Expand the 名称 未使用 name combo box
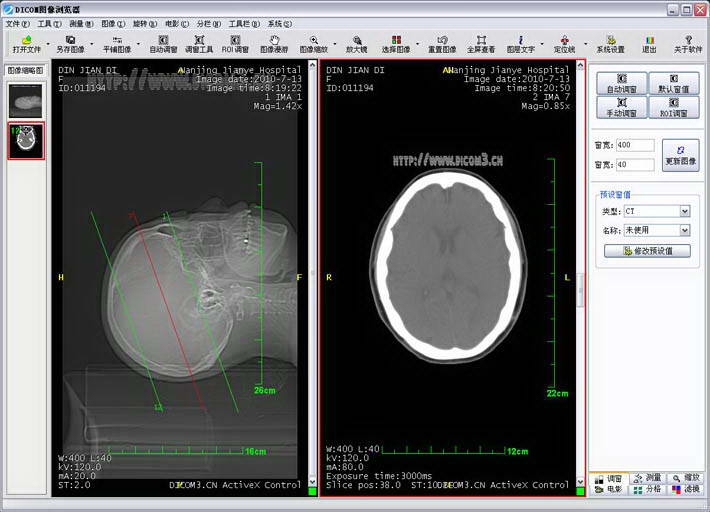 coord(685,230)
